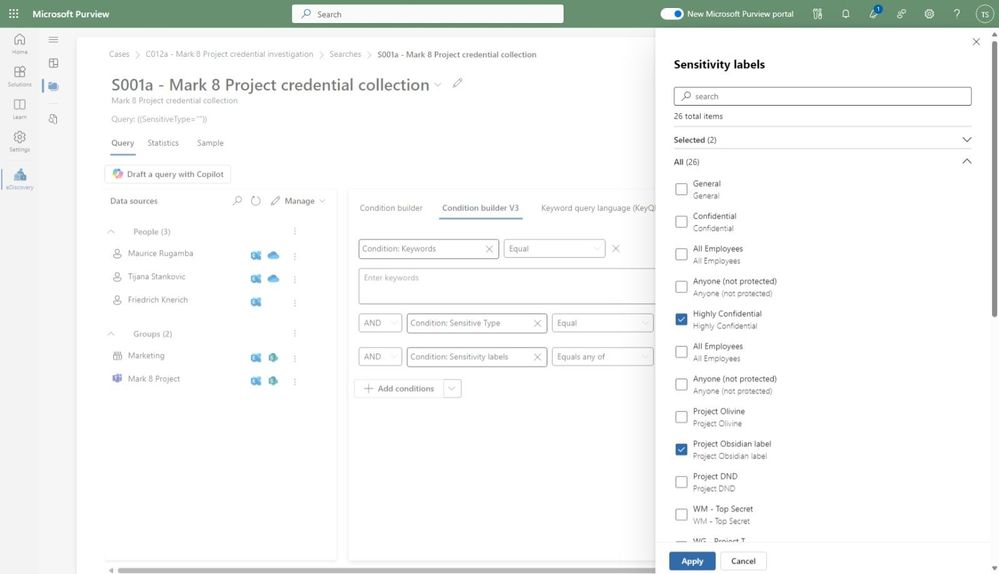
Task: Check the WM - Top Secret checkbox
Action: 681,514
